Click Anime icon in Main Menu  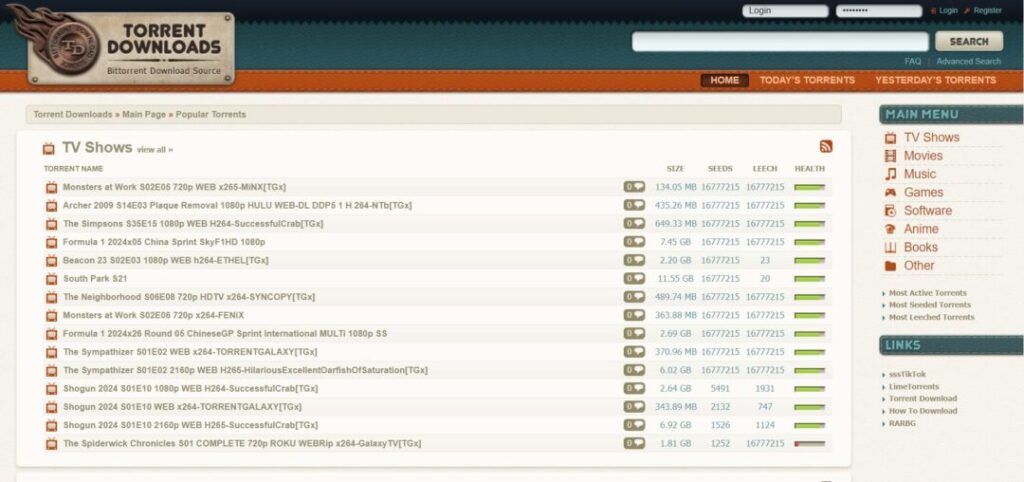(x=890, y=229)
